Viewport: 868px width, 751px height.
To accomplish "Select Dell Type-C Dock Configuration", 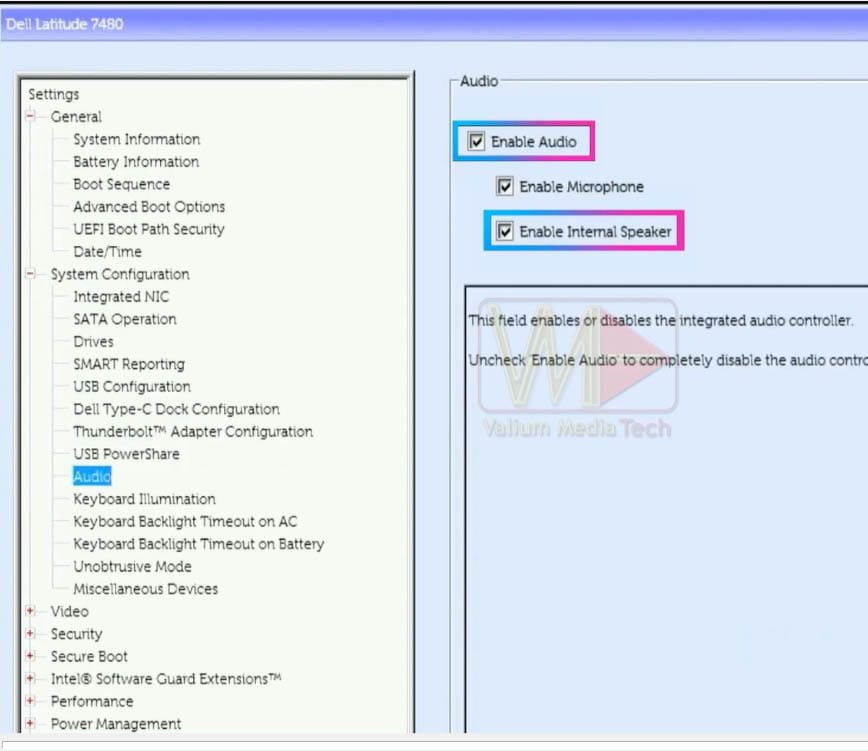I will 177,409.
